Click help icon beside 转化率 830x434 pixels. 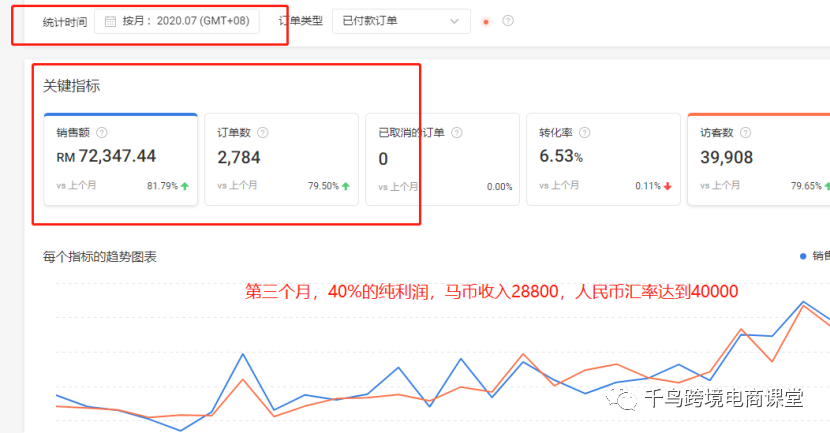pos(584,132)
